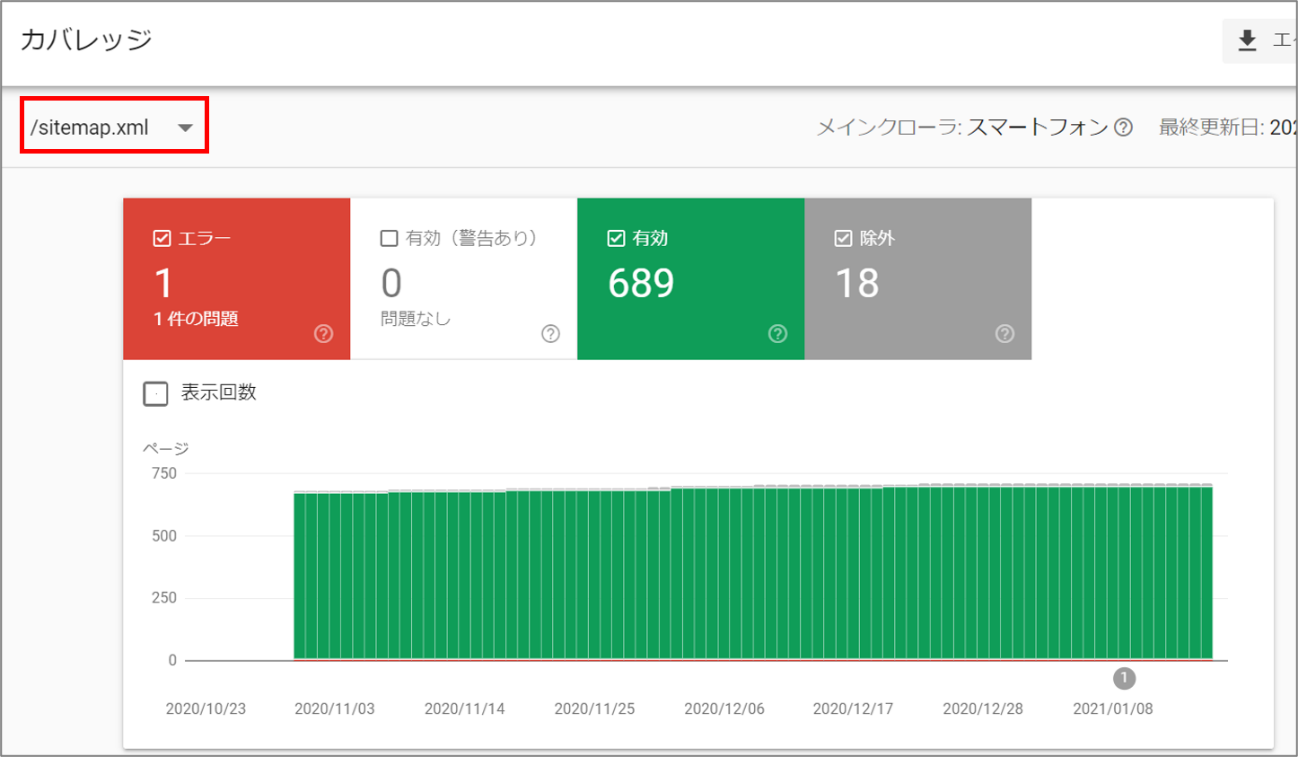Open the /sitemap.xml filter dropdown
Image resolution: width=1298 pixels, height=757 pixels.
click(x=114, y=127)
